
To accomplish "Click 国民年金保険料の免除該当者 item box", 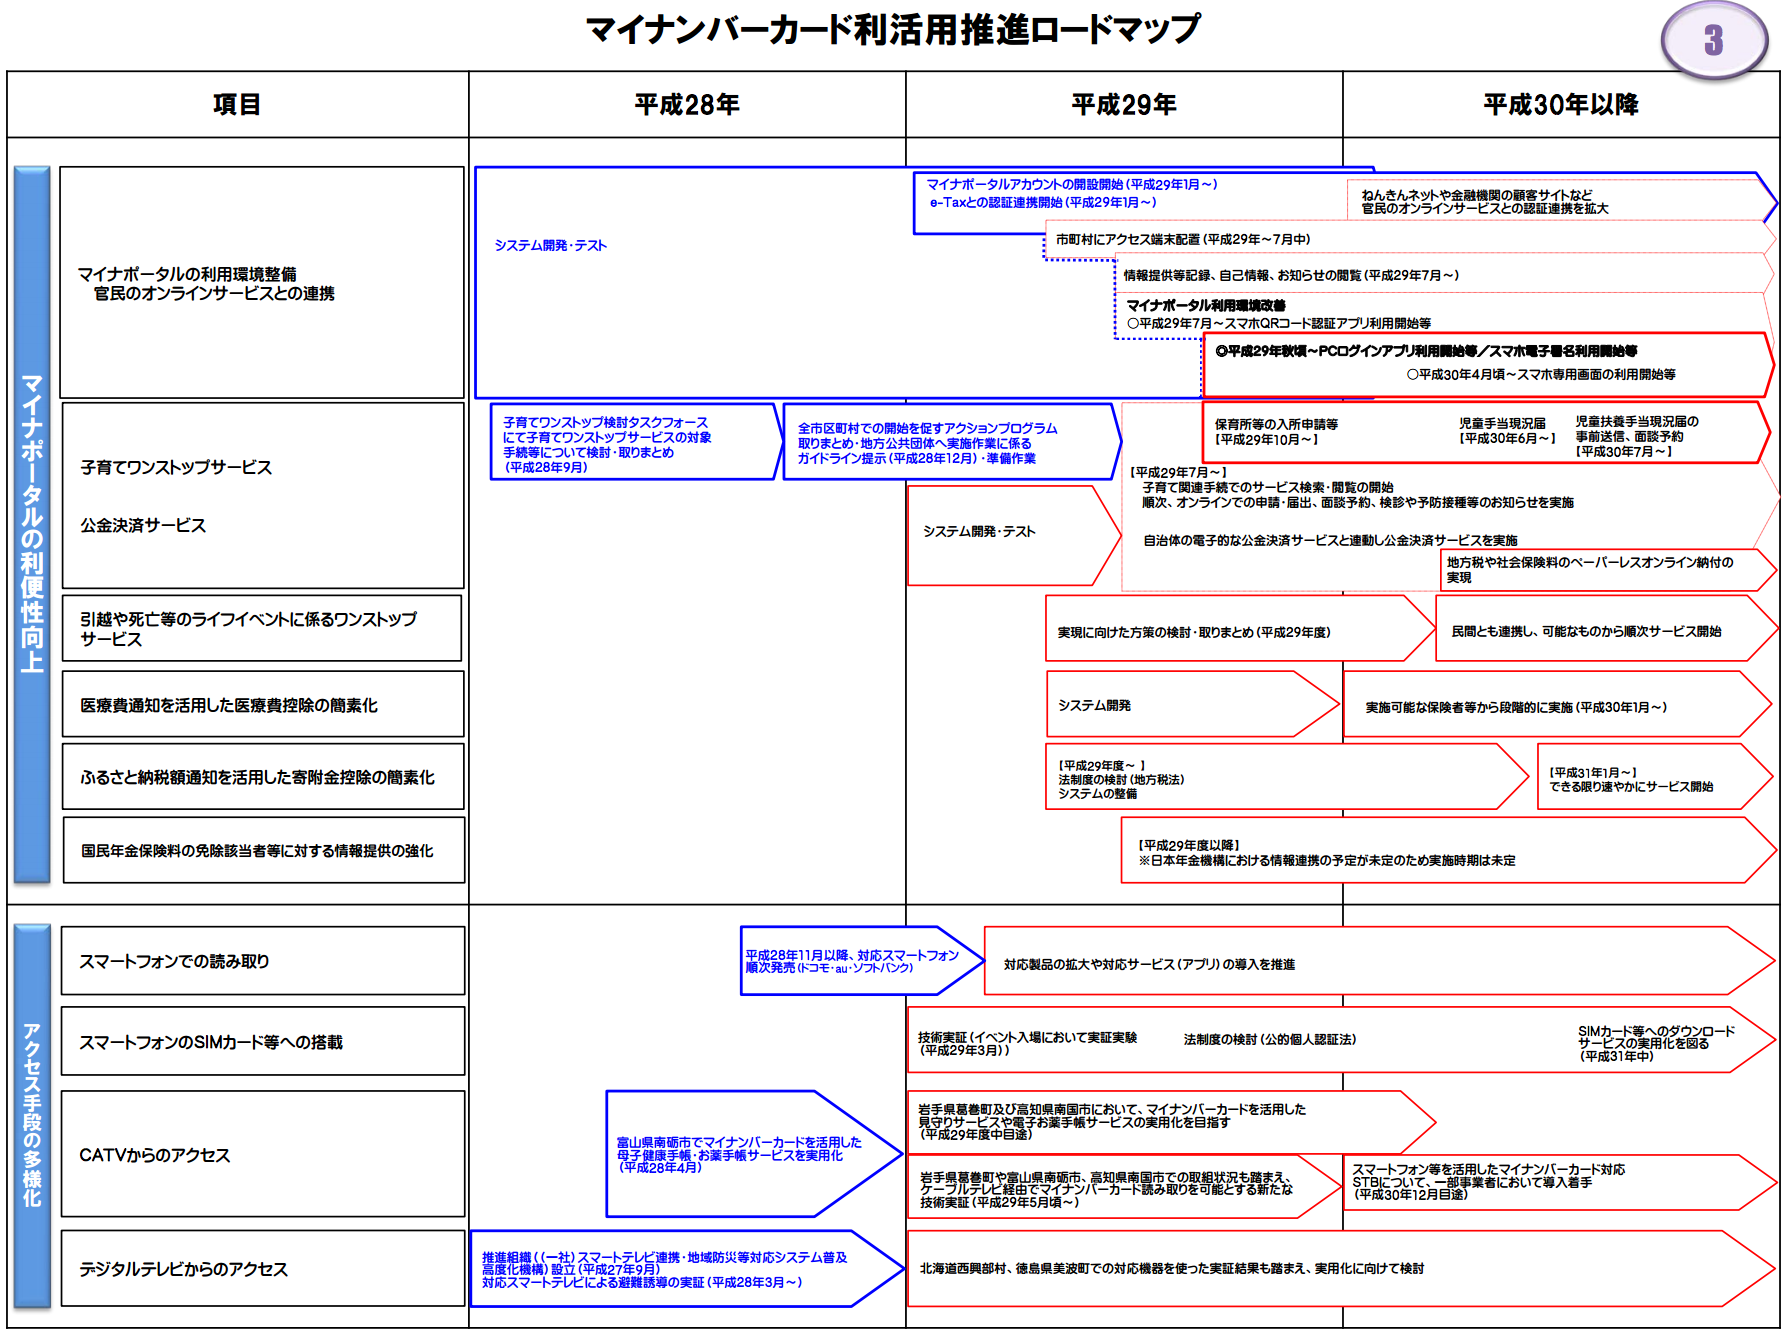I will tap(264, 850).
